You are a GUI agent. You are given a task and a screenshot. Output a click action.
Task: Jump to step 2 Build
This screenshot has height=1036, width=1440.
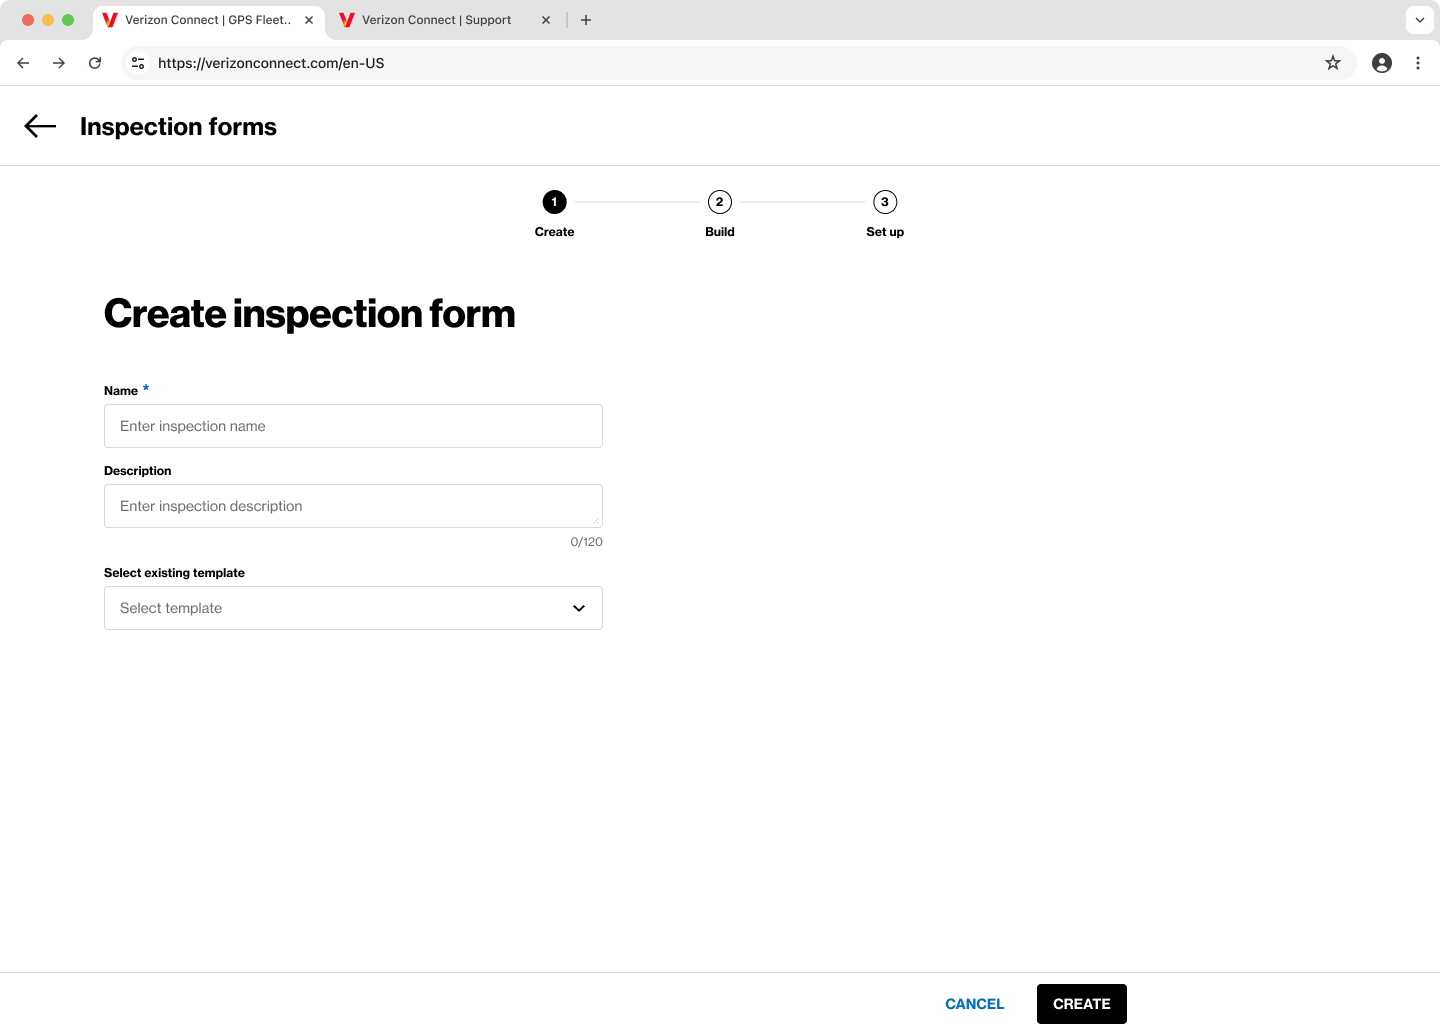(x=720, y=202)
